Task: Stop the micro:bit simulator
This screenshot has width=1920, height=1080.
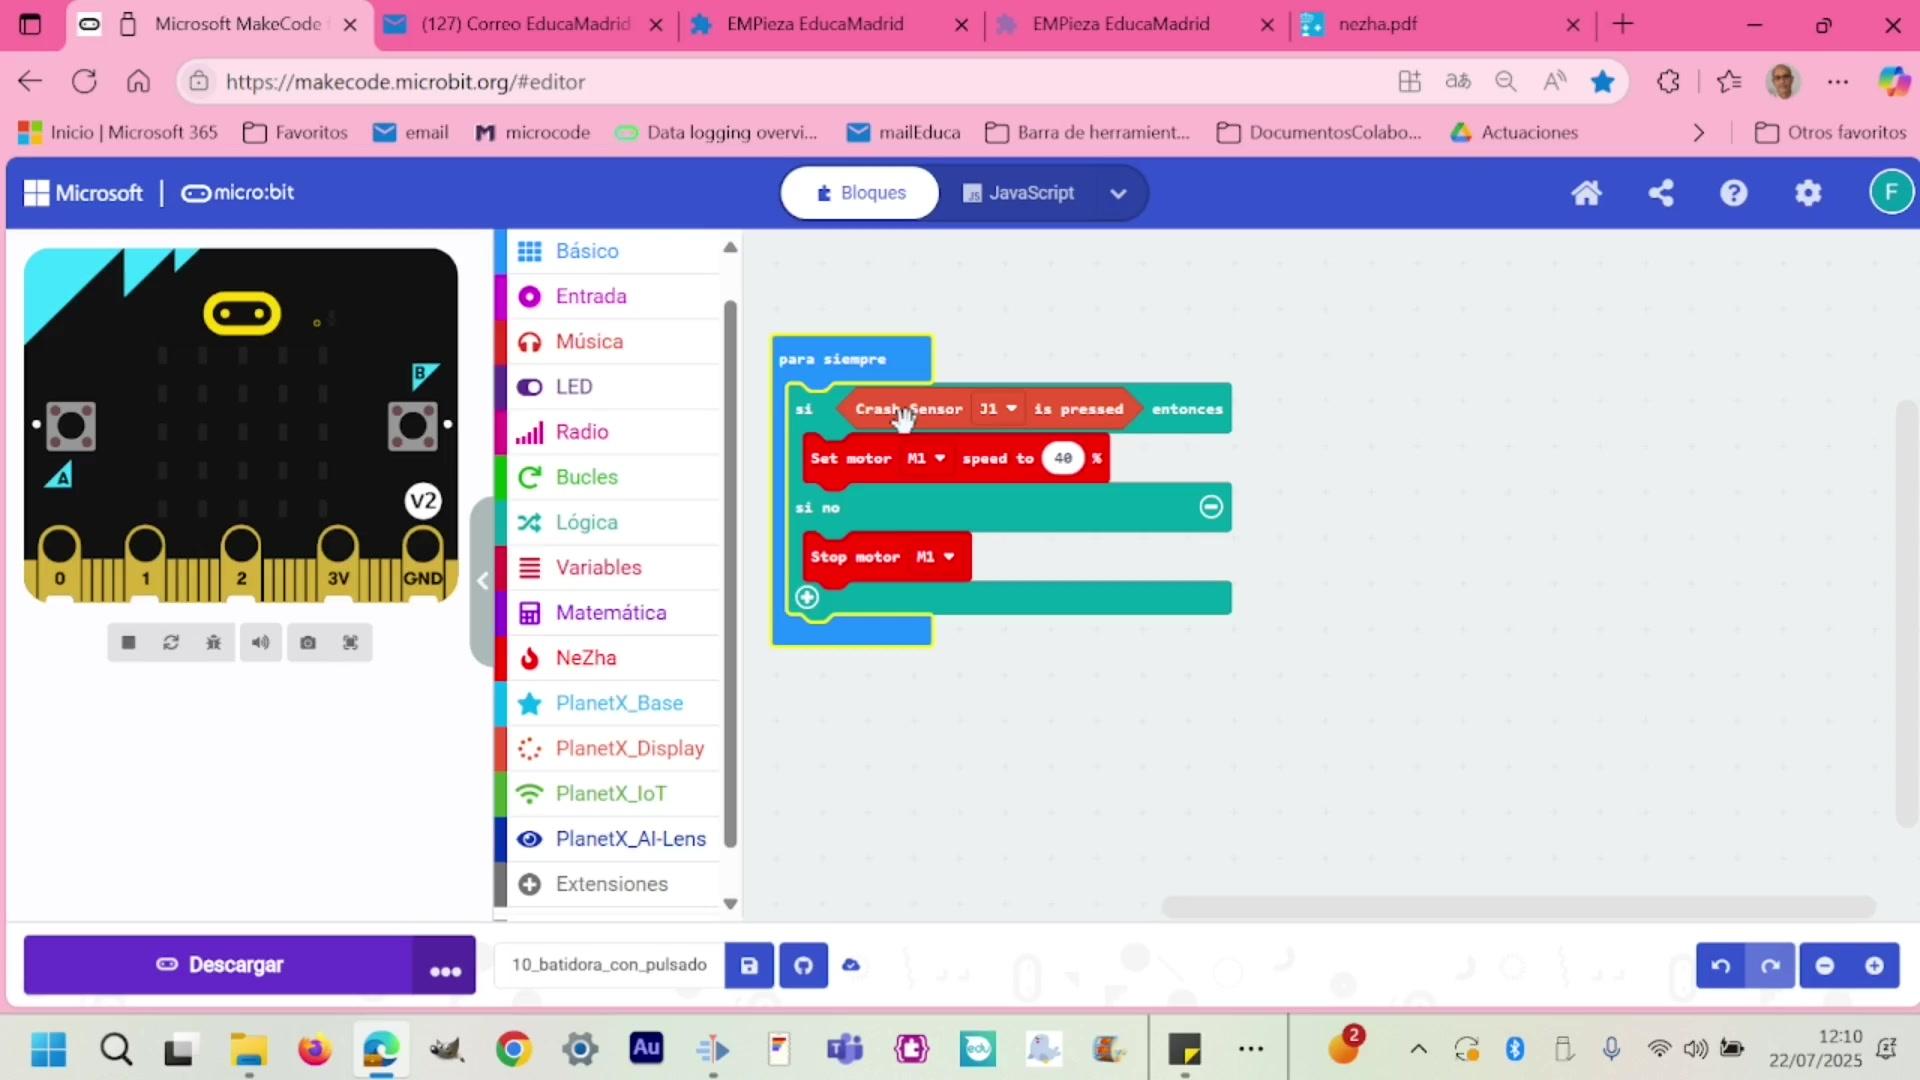Action: pos(128,643)
